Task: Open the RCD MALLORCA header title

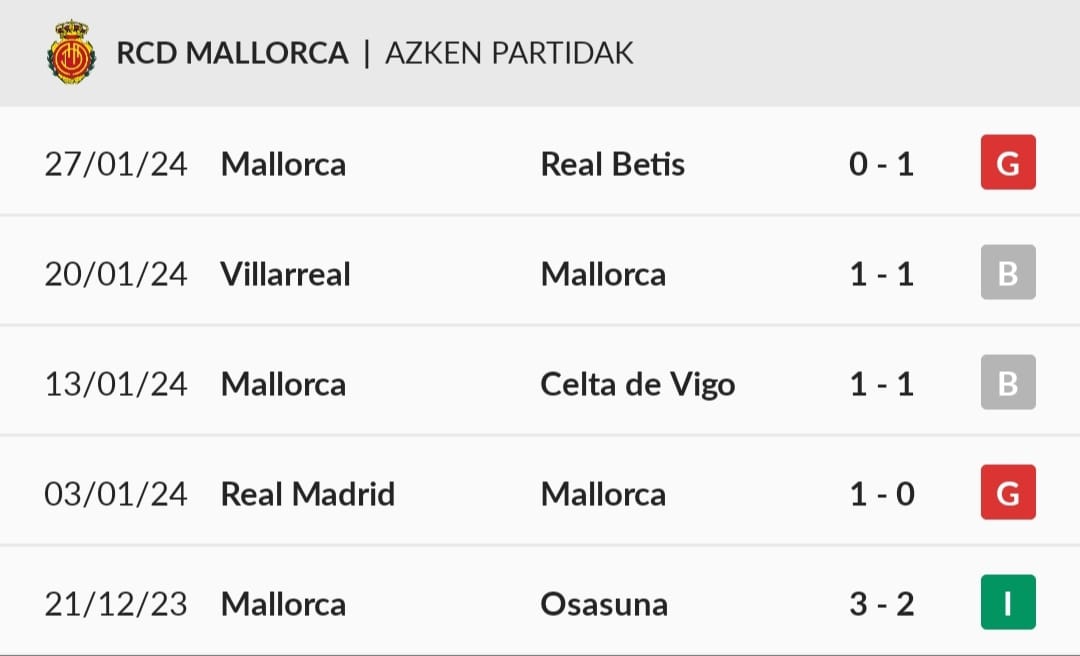Action: coord(232,53)
